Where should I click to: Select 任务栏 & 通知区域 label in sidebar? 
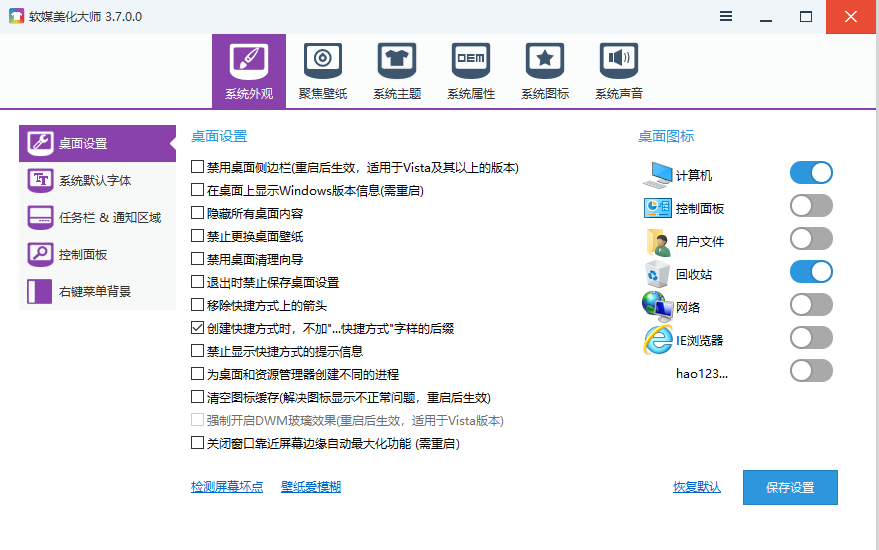(110, 218)
